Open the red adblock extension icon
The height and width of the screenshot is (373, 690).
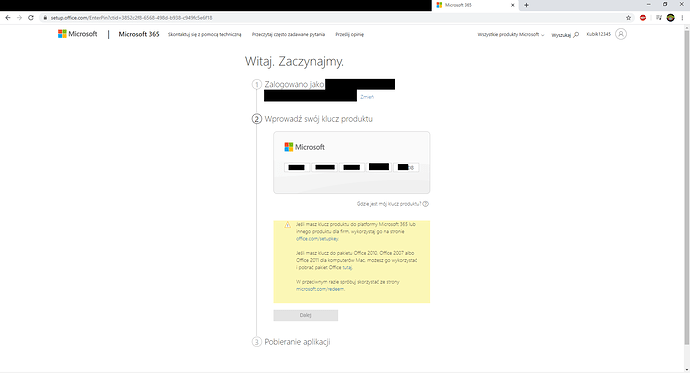click(x=643, y=18)
